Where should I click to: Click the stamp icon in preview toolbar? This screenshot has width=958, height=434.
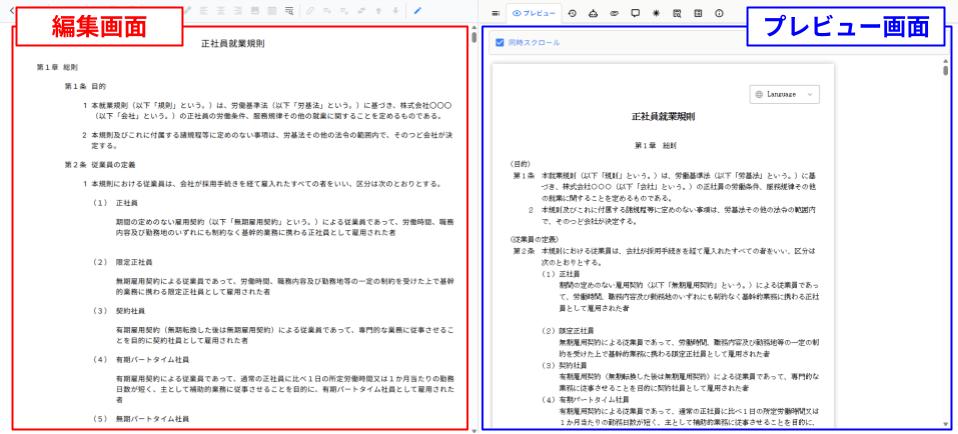[x=593, y=13]
